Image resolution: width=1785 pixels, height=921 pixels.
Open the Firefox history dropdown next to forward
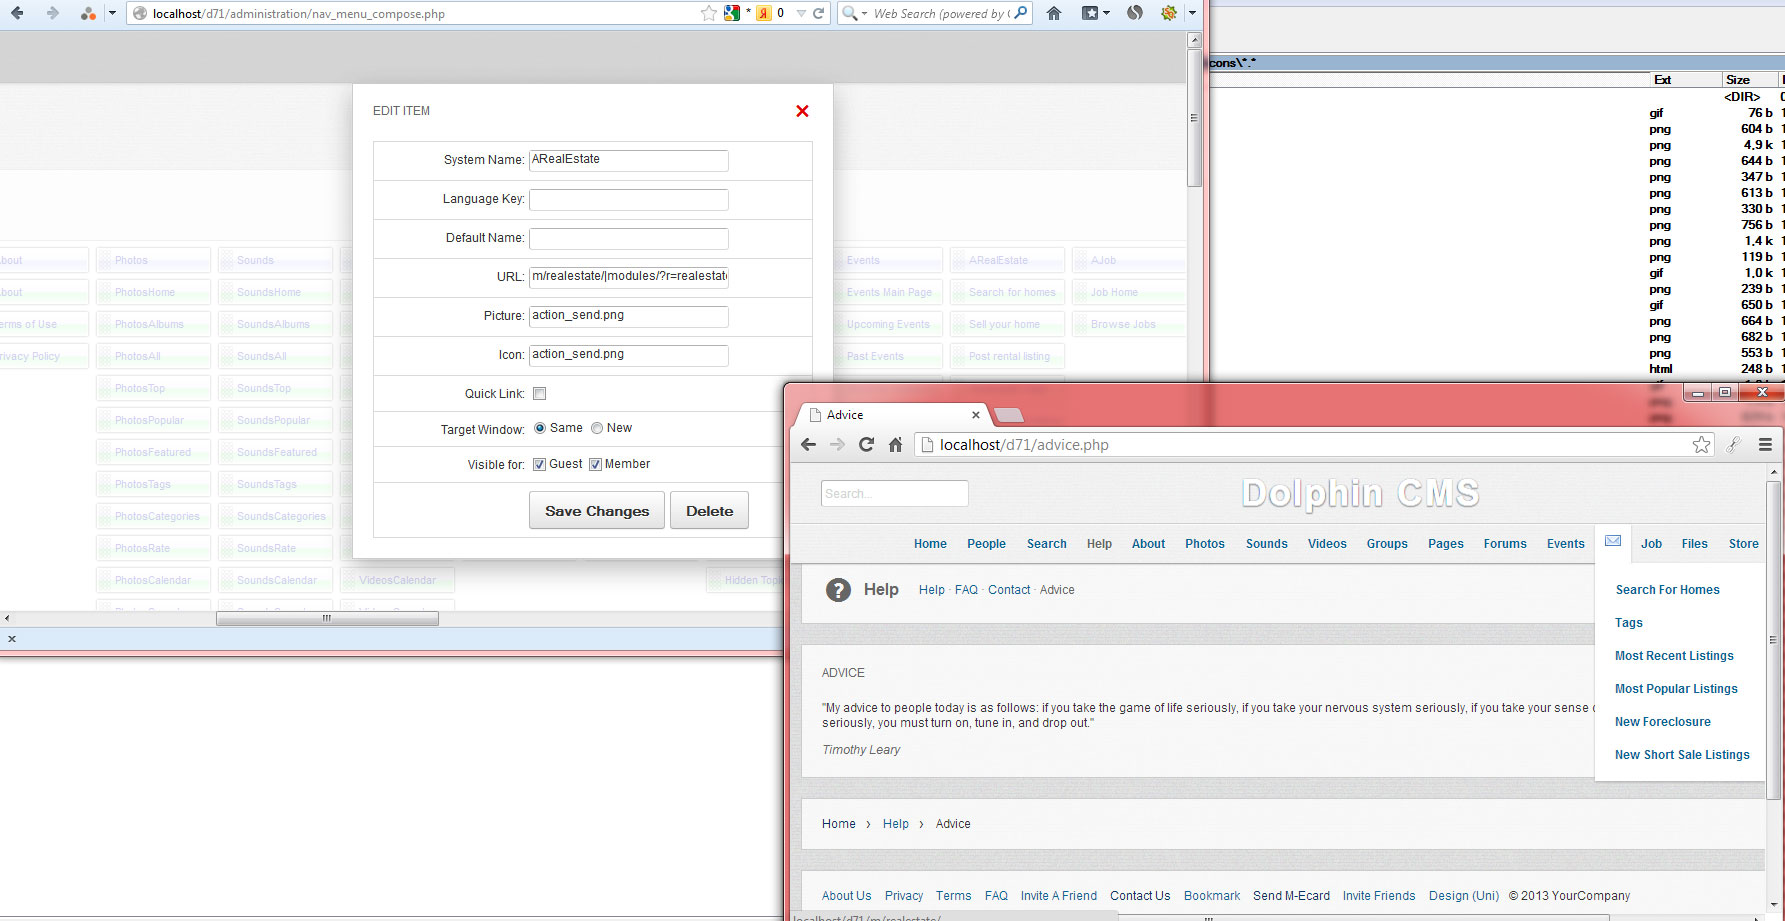pyautogui.click(x=112, y=13)
